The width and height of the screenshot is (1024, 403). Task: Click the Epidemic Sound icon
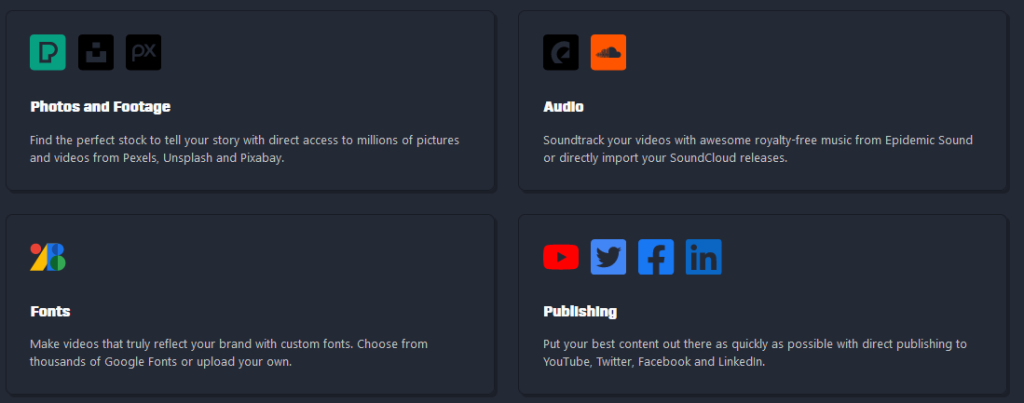click(x=561, y=52)
